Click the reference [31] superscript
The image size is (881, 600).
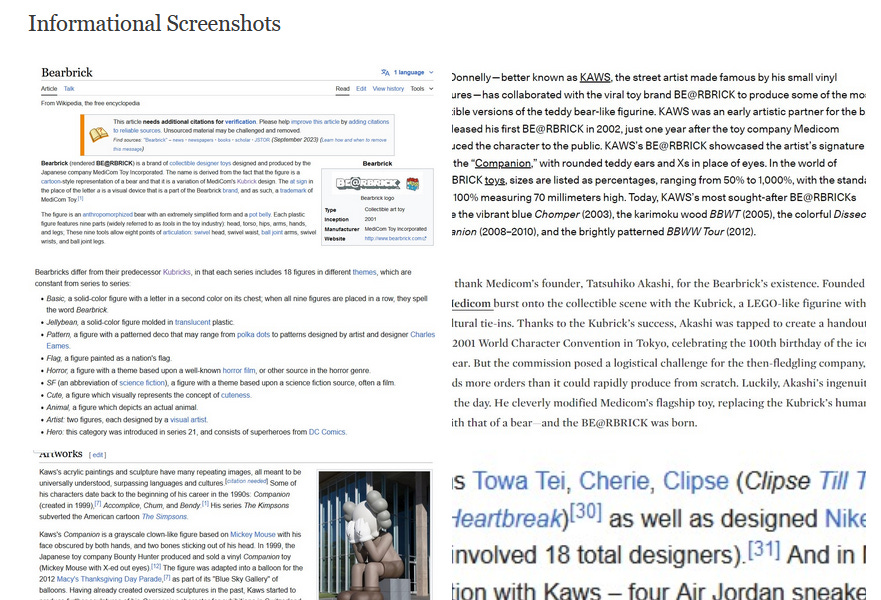[x=764, y=549]
